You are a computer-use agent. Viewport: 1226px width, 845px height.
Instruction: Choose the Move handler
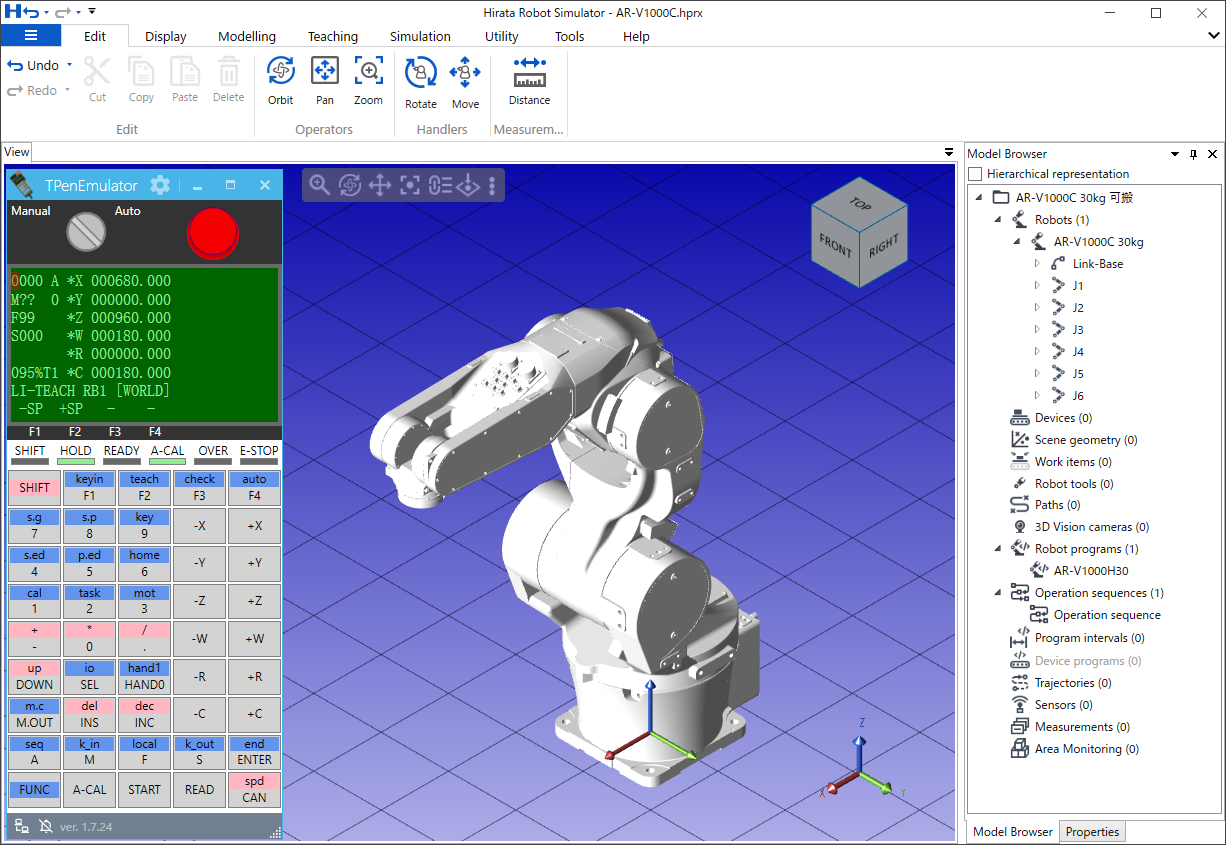pyautogui.click(x=465, y=83)
